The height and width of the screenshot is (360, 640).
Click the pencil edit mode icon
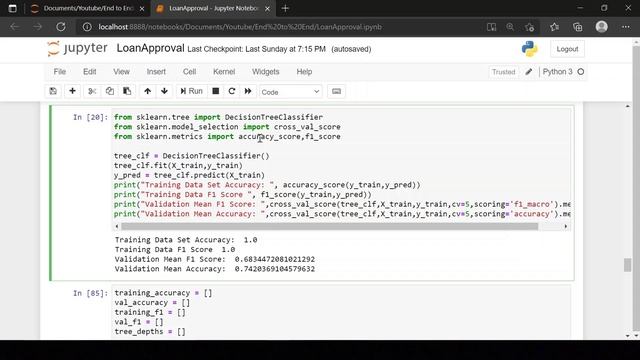tap(529, 72)
